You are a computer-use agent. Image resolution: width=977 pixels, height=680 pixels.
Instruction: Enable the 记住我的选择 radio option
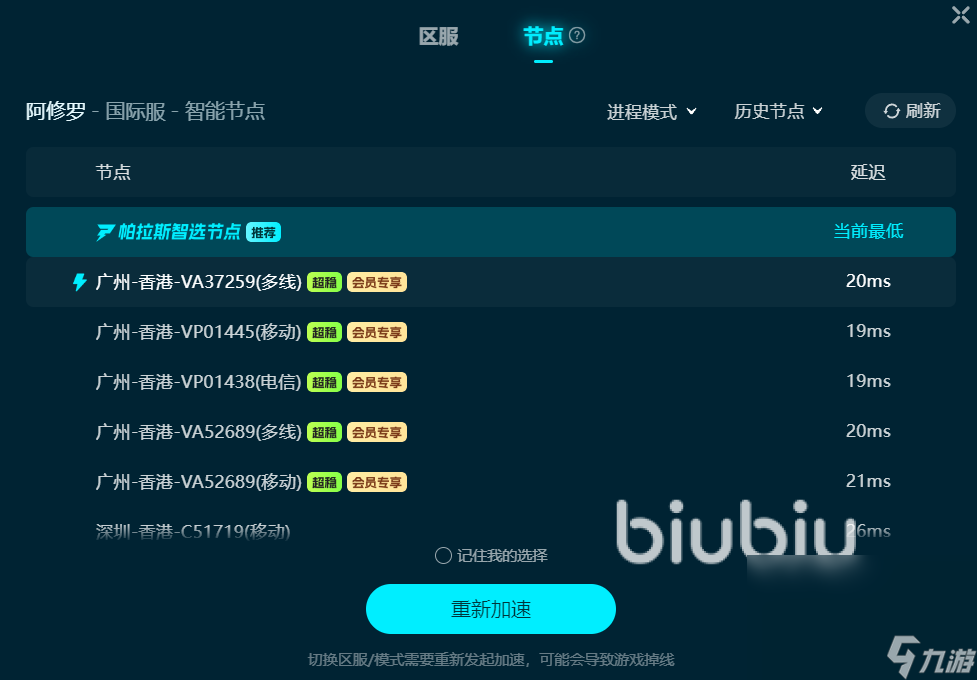coord(443,555)
